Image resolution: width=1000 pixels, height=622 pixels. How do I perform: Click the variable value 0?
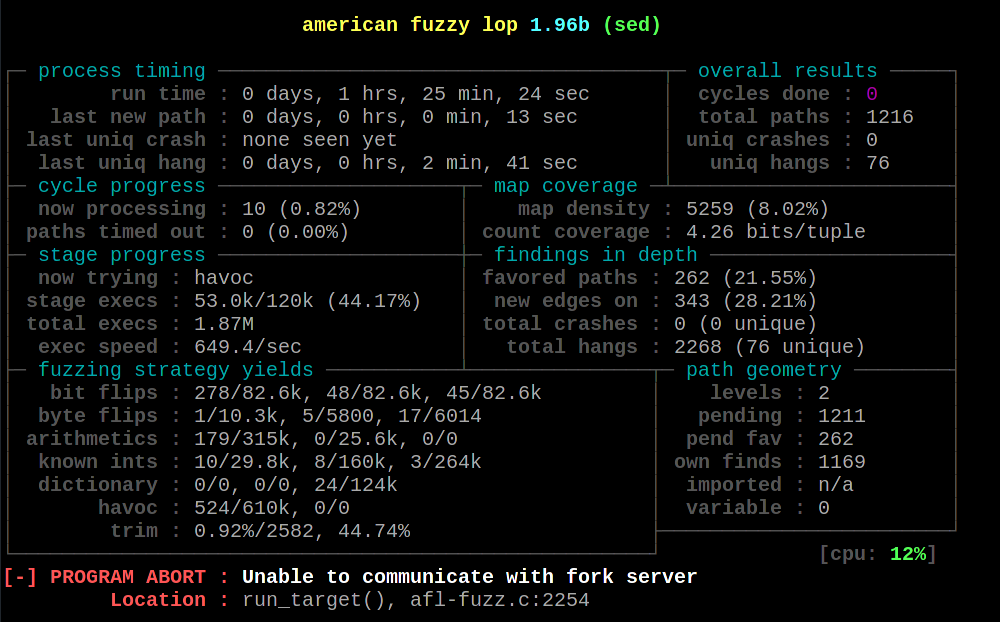pyautogui.click(x=824, y=507)
